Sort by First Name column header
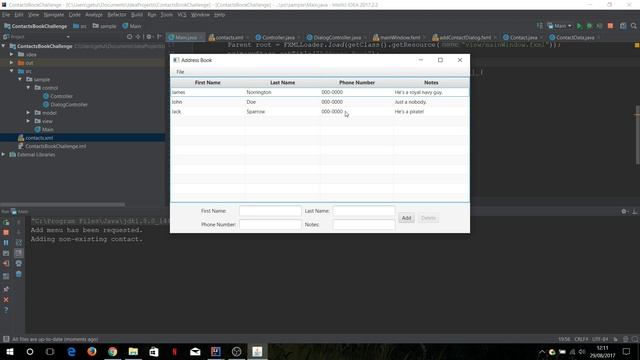Screen dimensions: 640x360 pyautogui.click(x=207, y=82)
